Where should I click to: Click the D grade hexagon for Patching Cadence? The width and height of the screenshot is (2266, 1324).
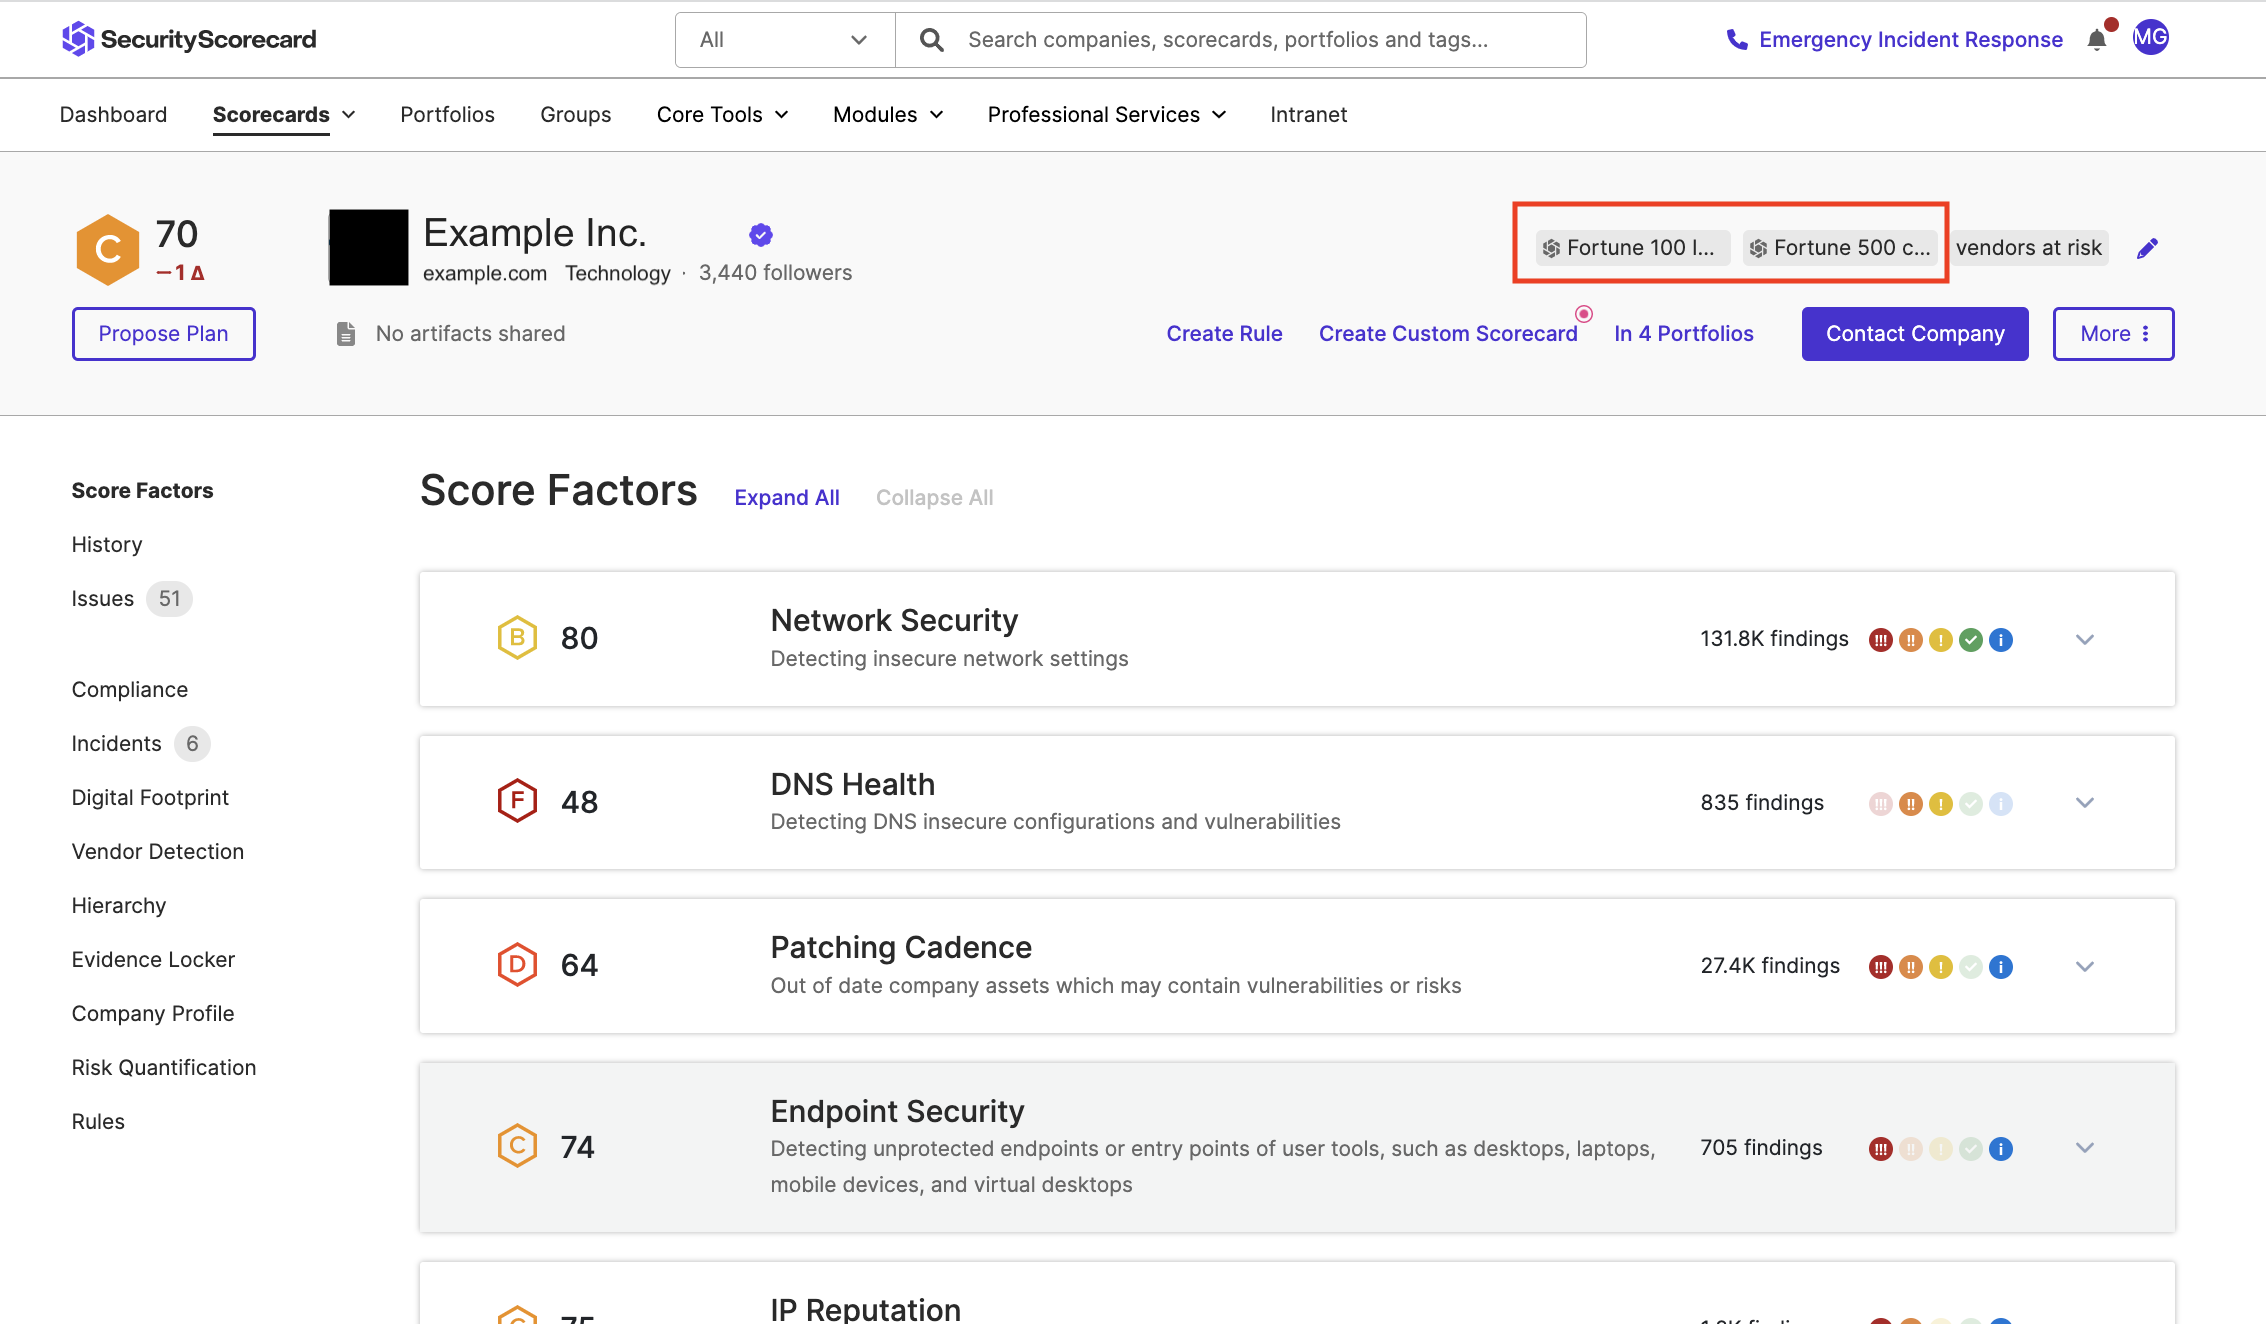[x=518, y=965]
